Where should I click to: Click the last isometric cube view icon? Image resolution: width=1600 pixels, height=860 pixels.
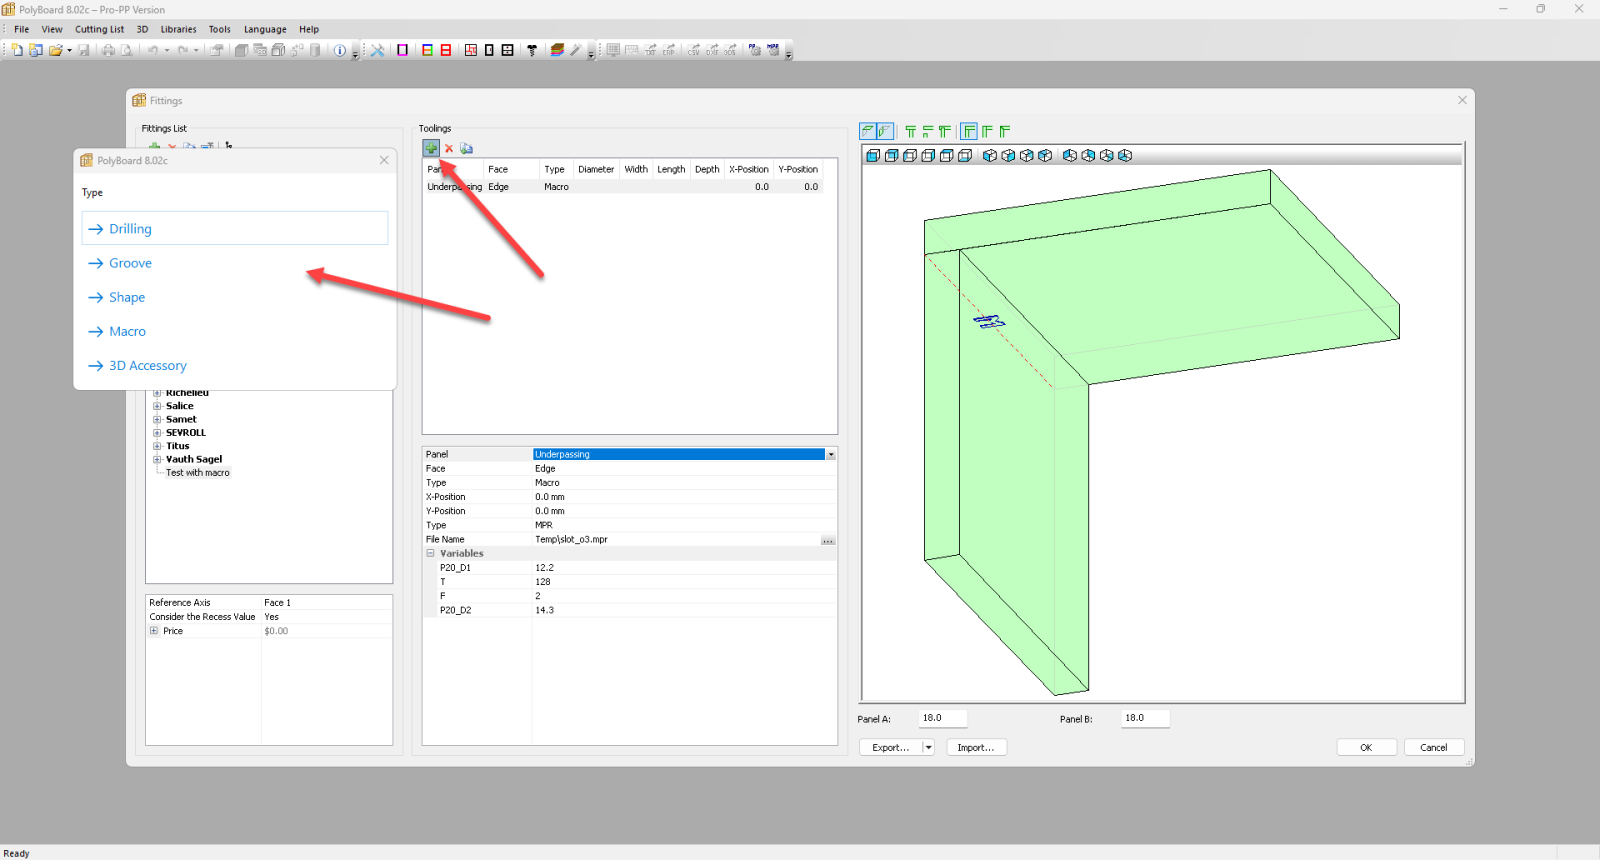(x=1125, y=156)
